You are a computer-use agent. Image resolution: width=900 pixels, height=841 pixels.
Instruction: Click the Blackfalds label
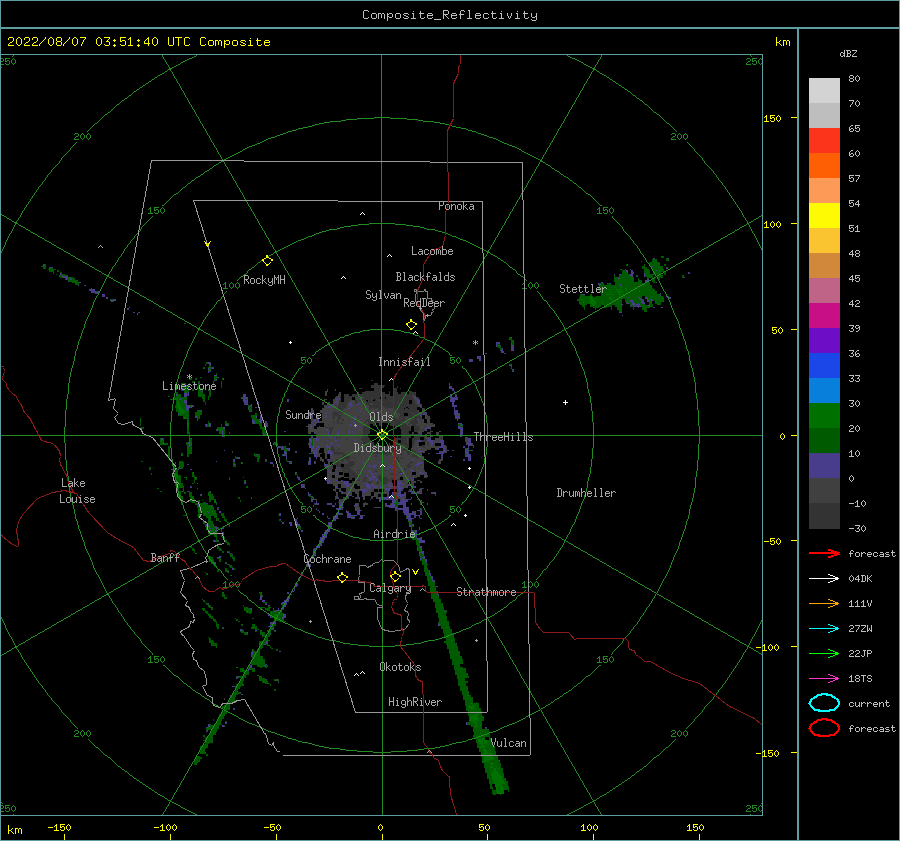425,277
